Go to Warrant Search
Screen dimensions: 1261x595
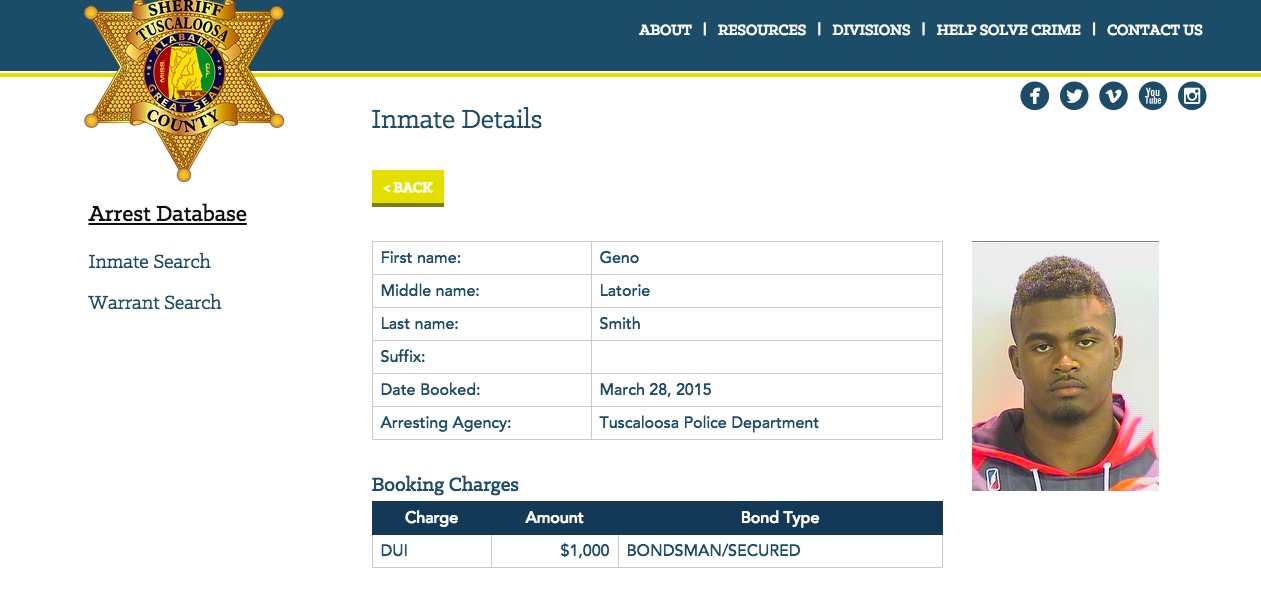coord(155,303)
